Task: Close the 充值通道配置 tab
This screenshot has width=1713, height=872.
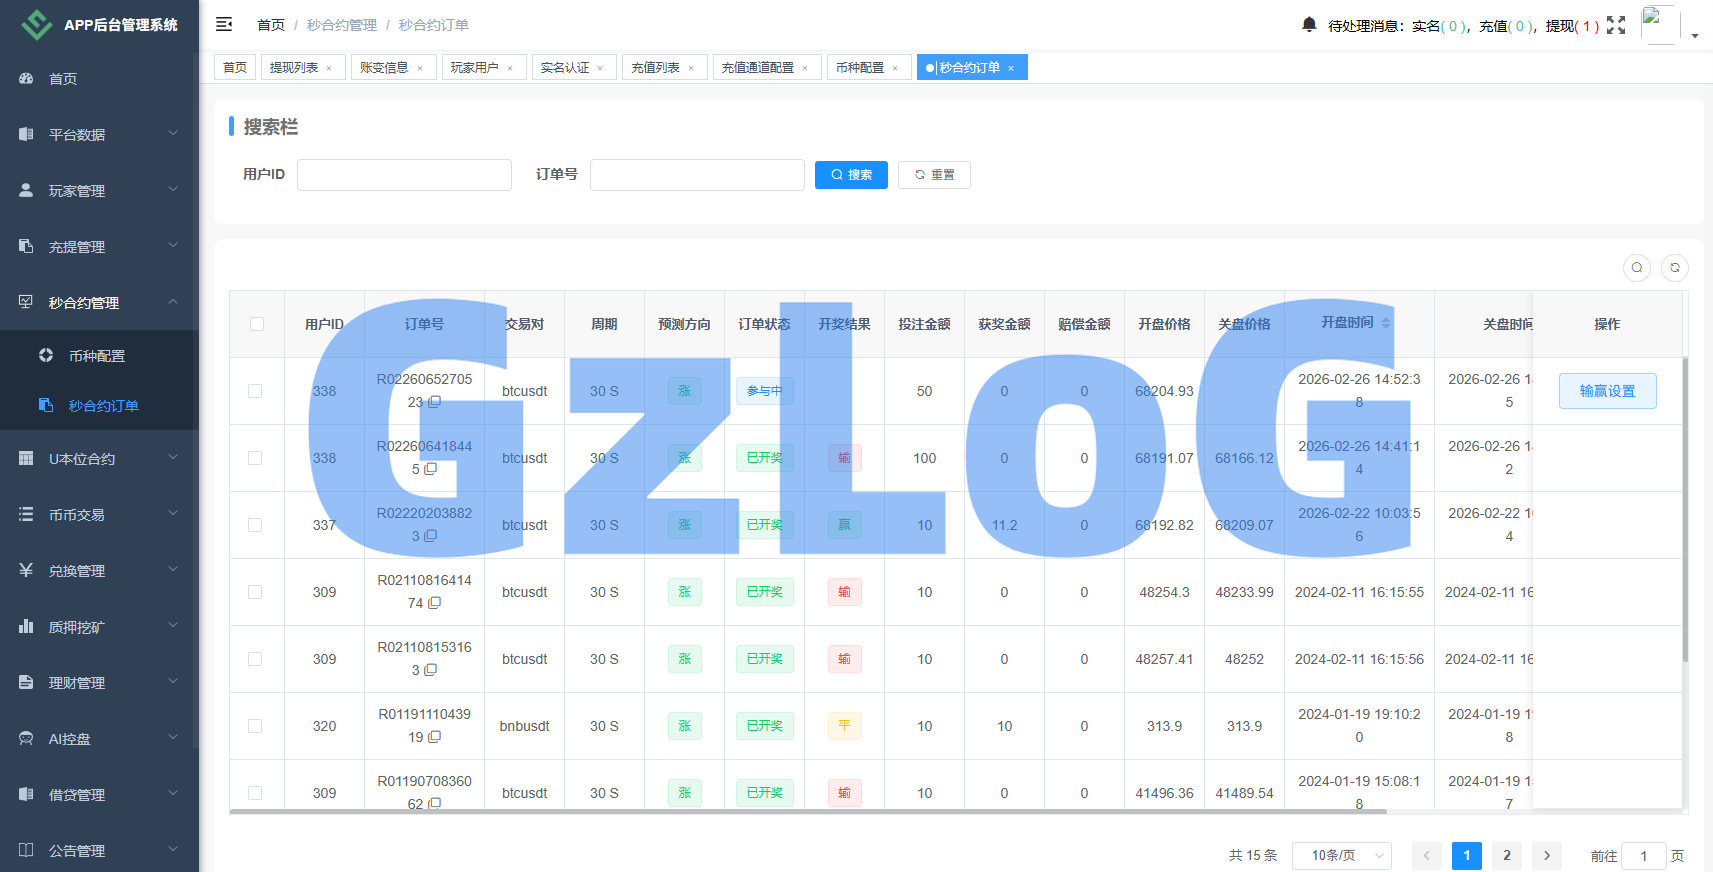Action: coord(805,68)
